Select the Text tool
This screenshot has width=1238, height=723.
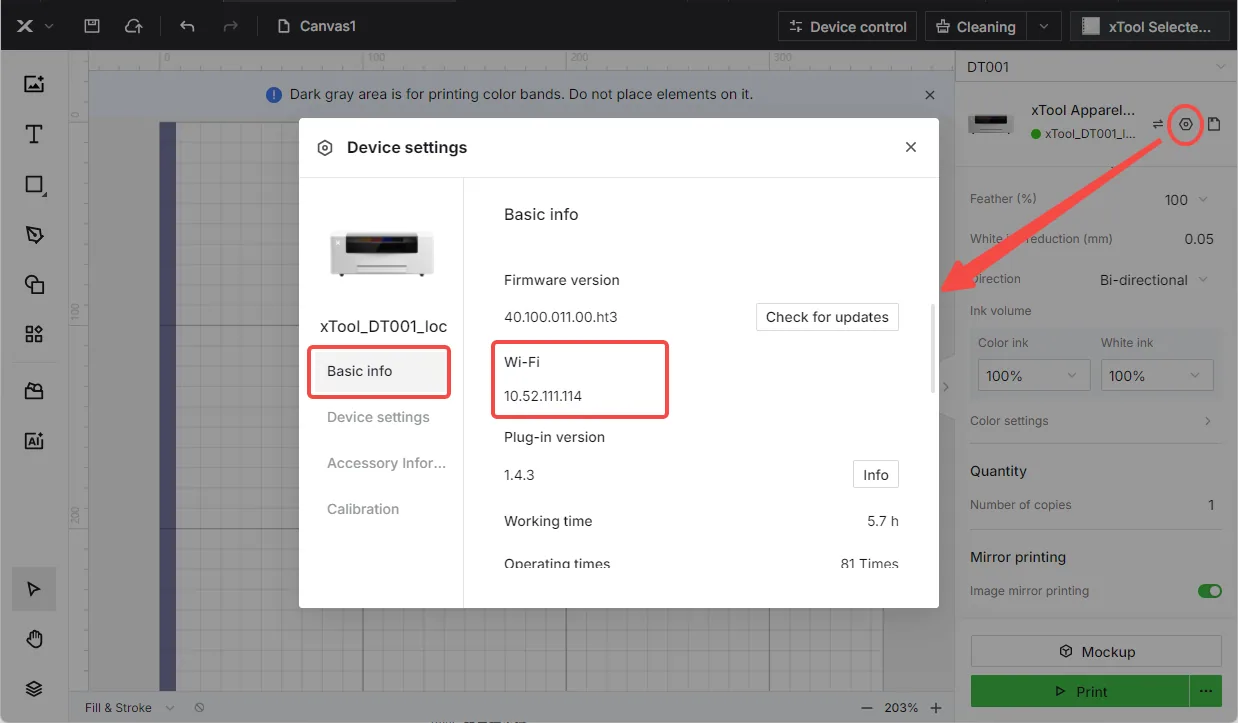click(x=34, y=134)
